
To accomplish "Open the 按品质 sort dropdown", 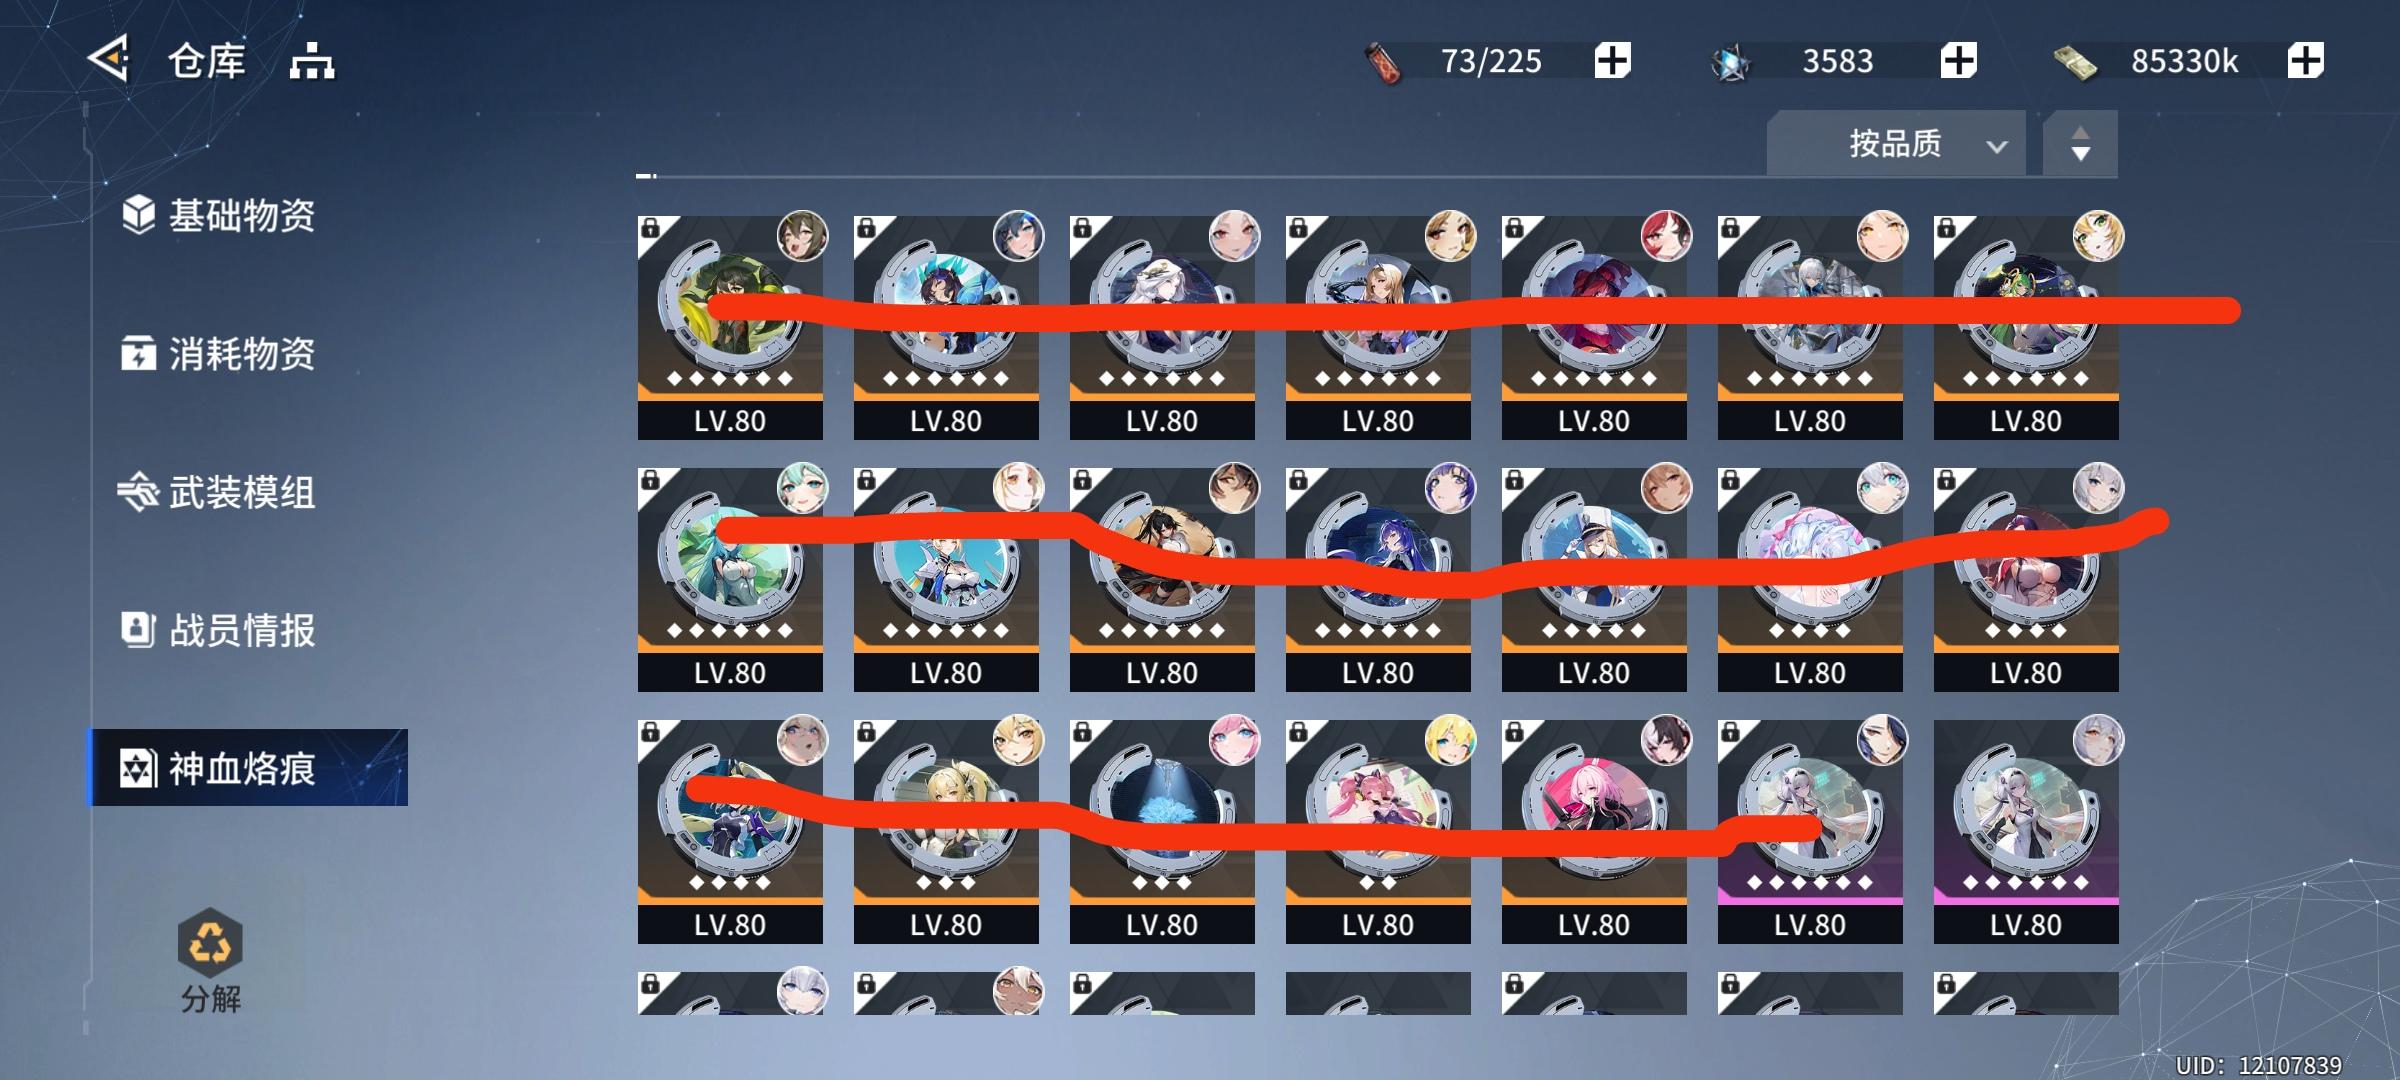I will [x=1896, y=144].
